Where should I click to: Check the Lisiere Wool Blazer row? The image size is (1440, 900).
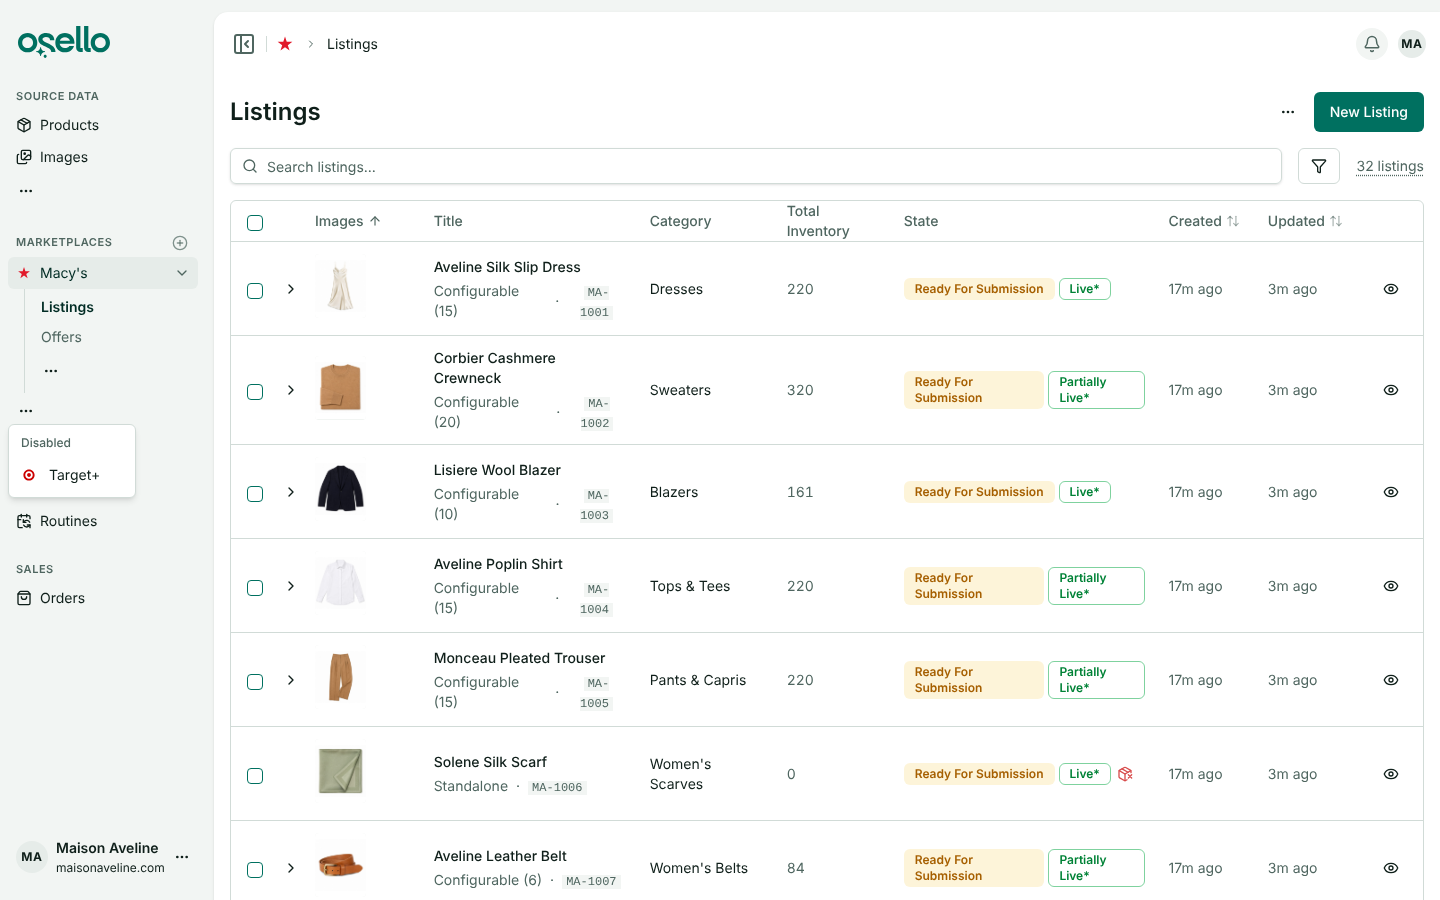(255, 493)
